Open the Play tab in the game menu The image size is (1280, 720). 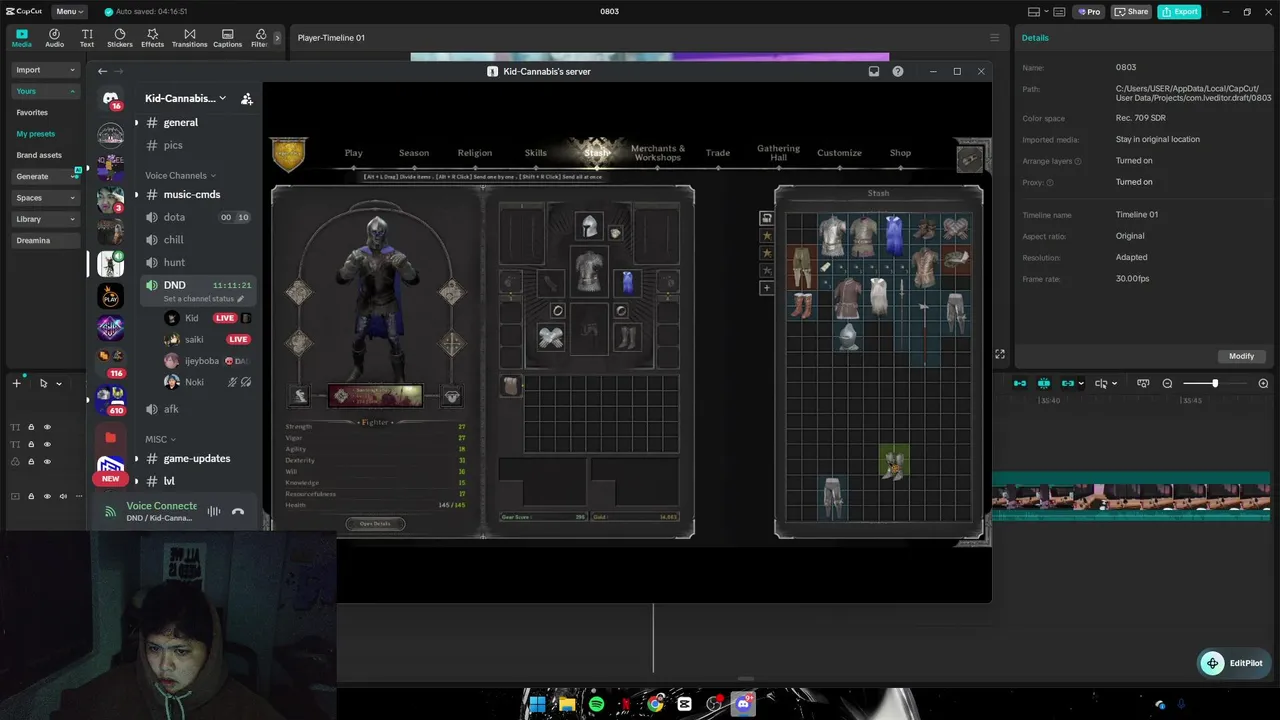tap(354, 153)
